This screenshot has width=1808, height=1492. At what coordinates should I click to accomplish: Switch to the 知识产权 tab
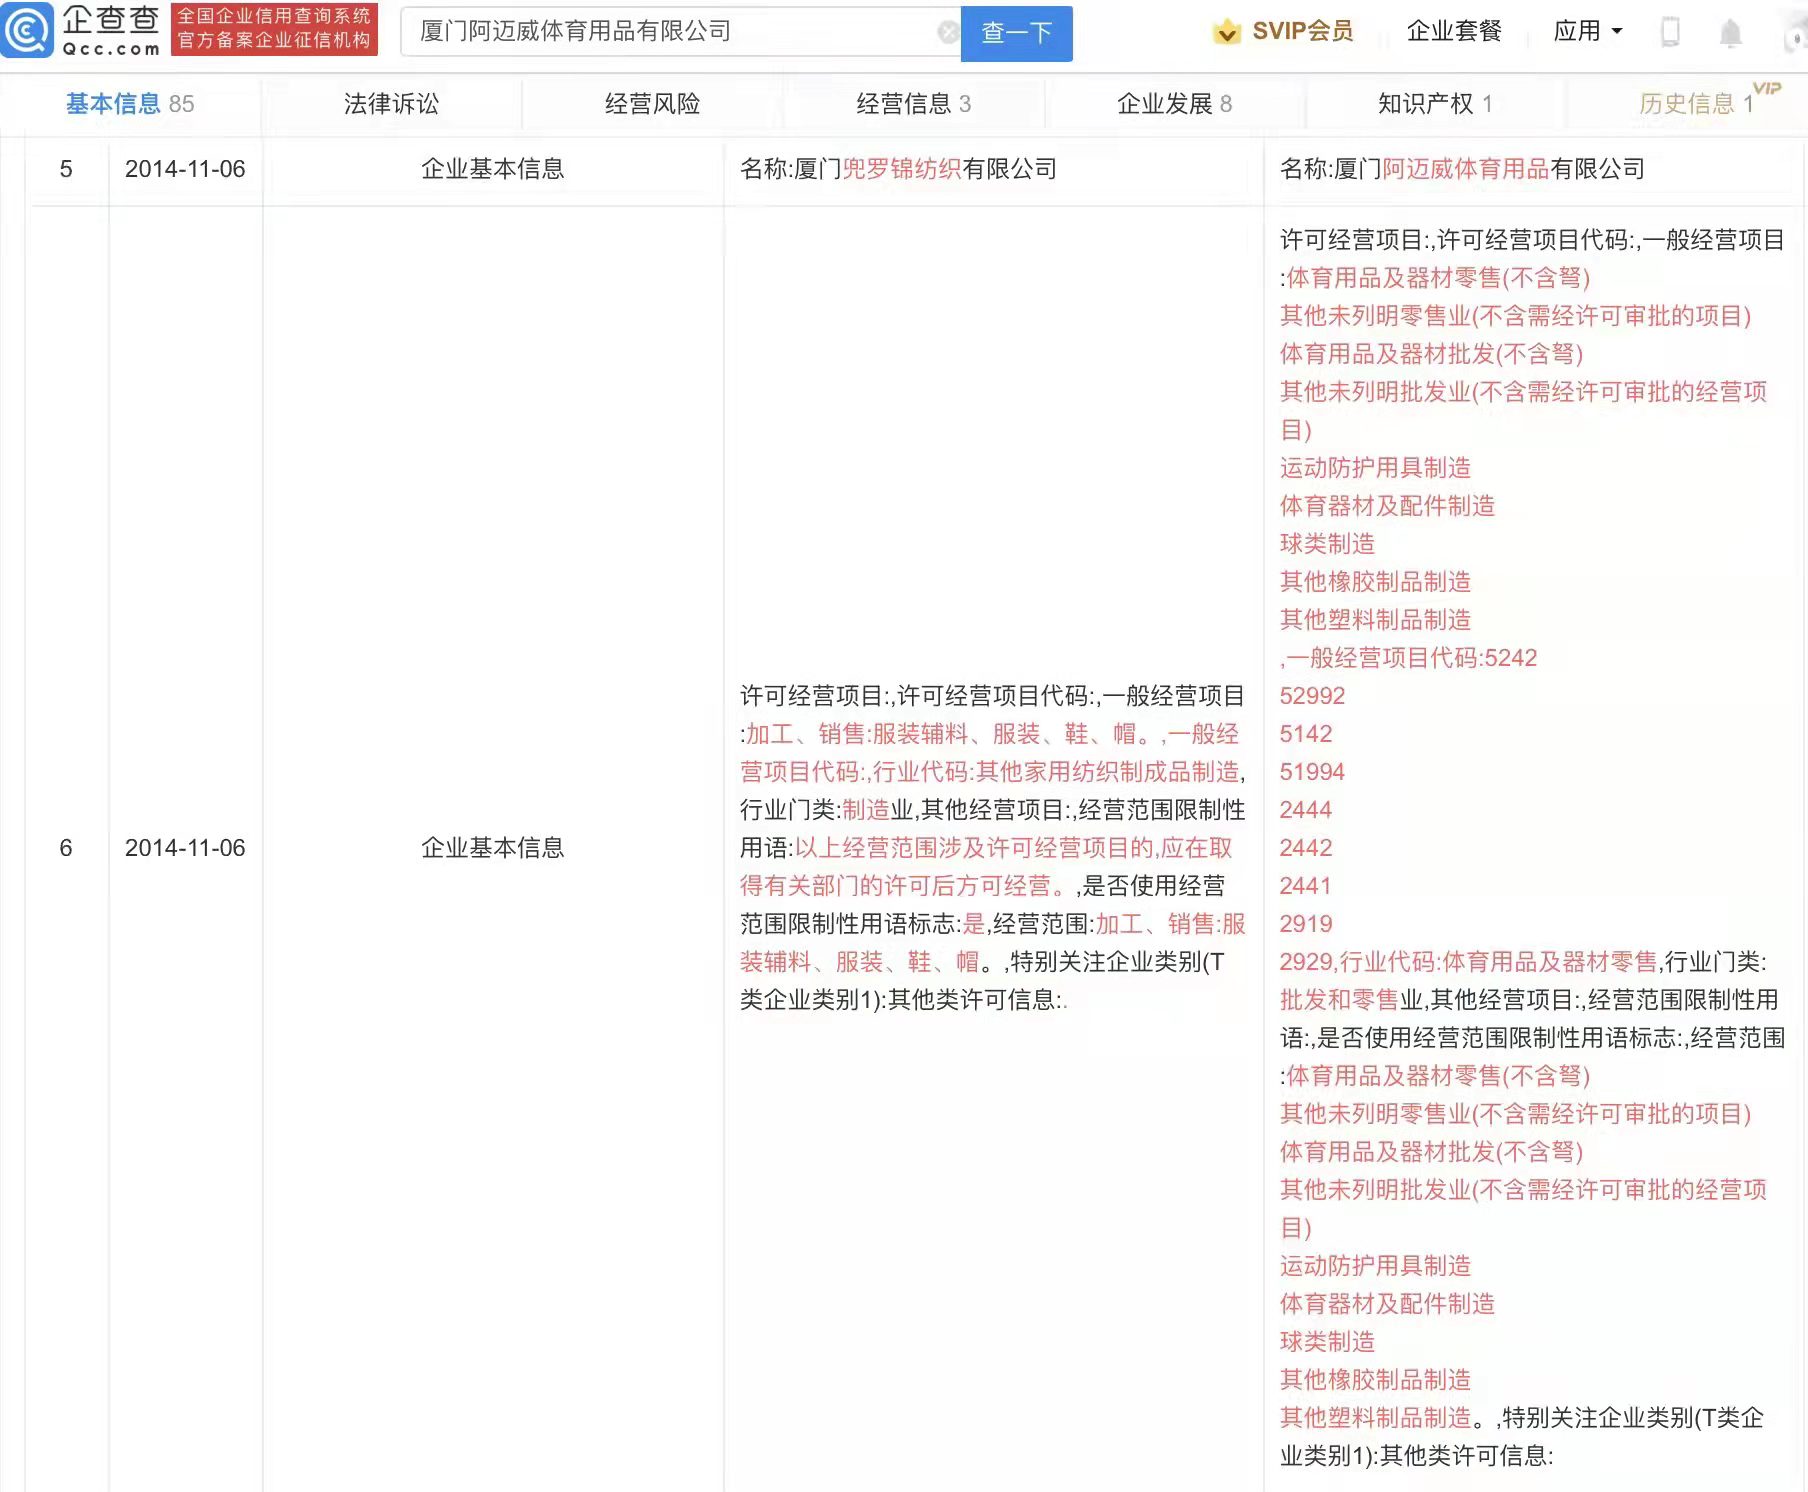[1435, 104]
